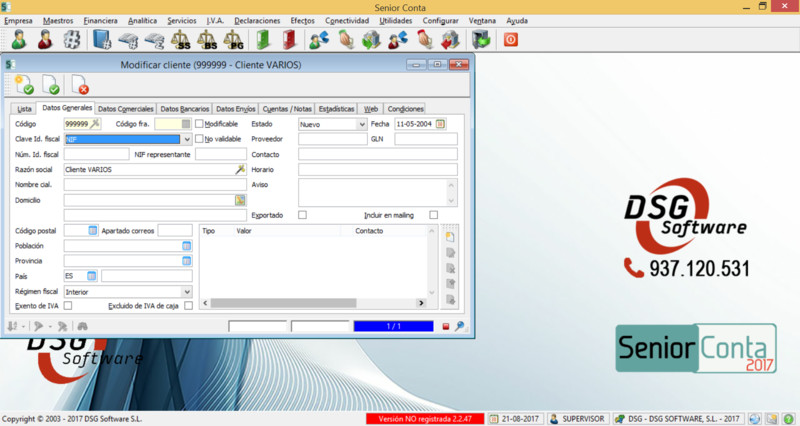This screenshot has height=426, width=800.
Task: Switch to the Cuentas / Notas tab
Action: click(x=287, y=109)
